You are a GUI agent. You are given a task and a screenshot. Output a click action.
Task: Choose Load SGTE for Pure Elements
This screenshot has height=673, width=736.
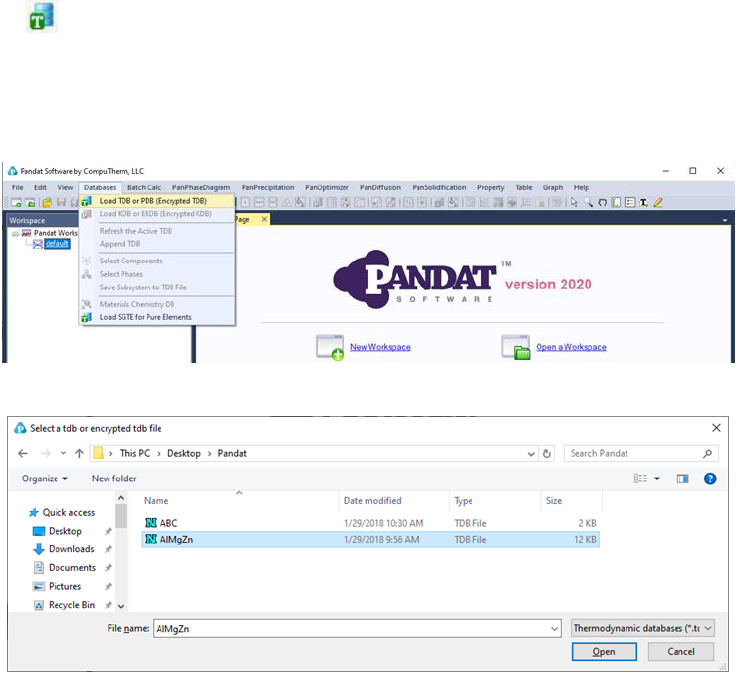pyautogui.click(x=157, y=317)
